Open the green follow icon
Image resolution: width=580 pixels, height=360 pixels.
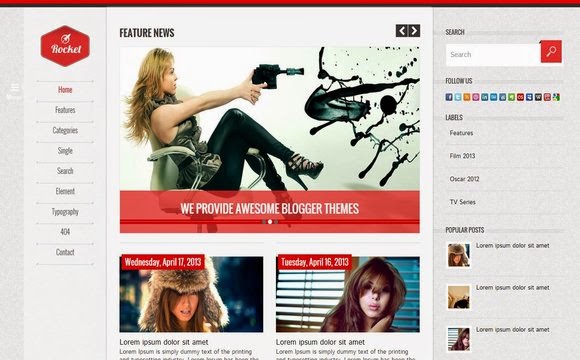[512, 97]
